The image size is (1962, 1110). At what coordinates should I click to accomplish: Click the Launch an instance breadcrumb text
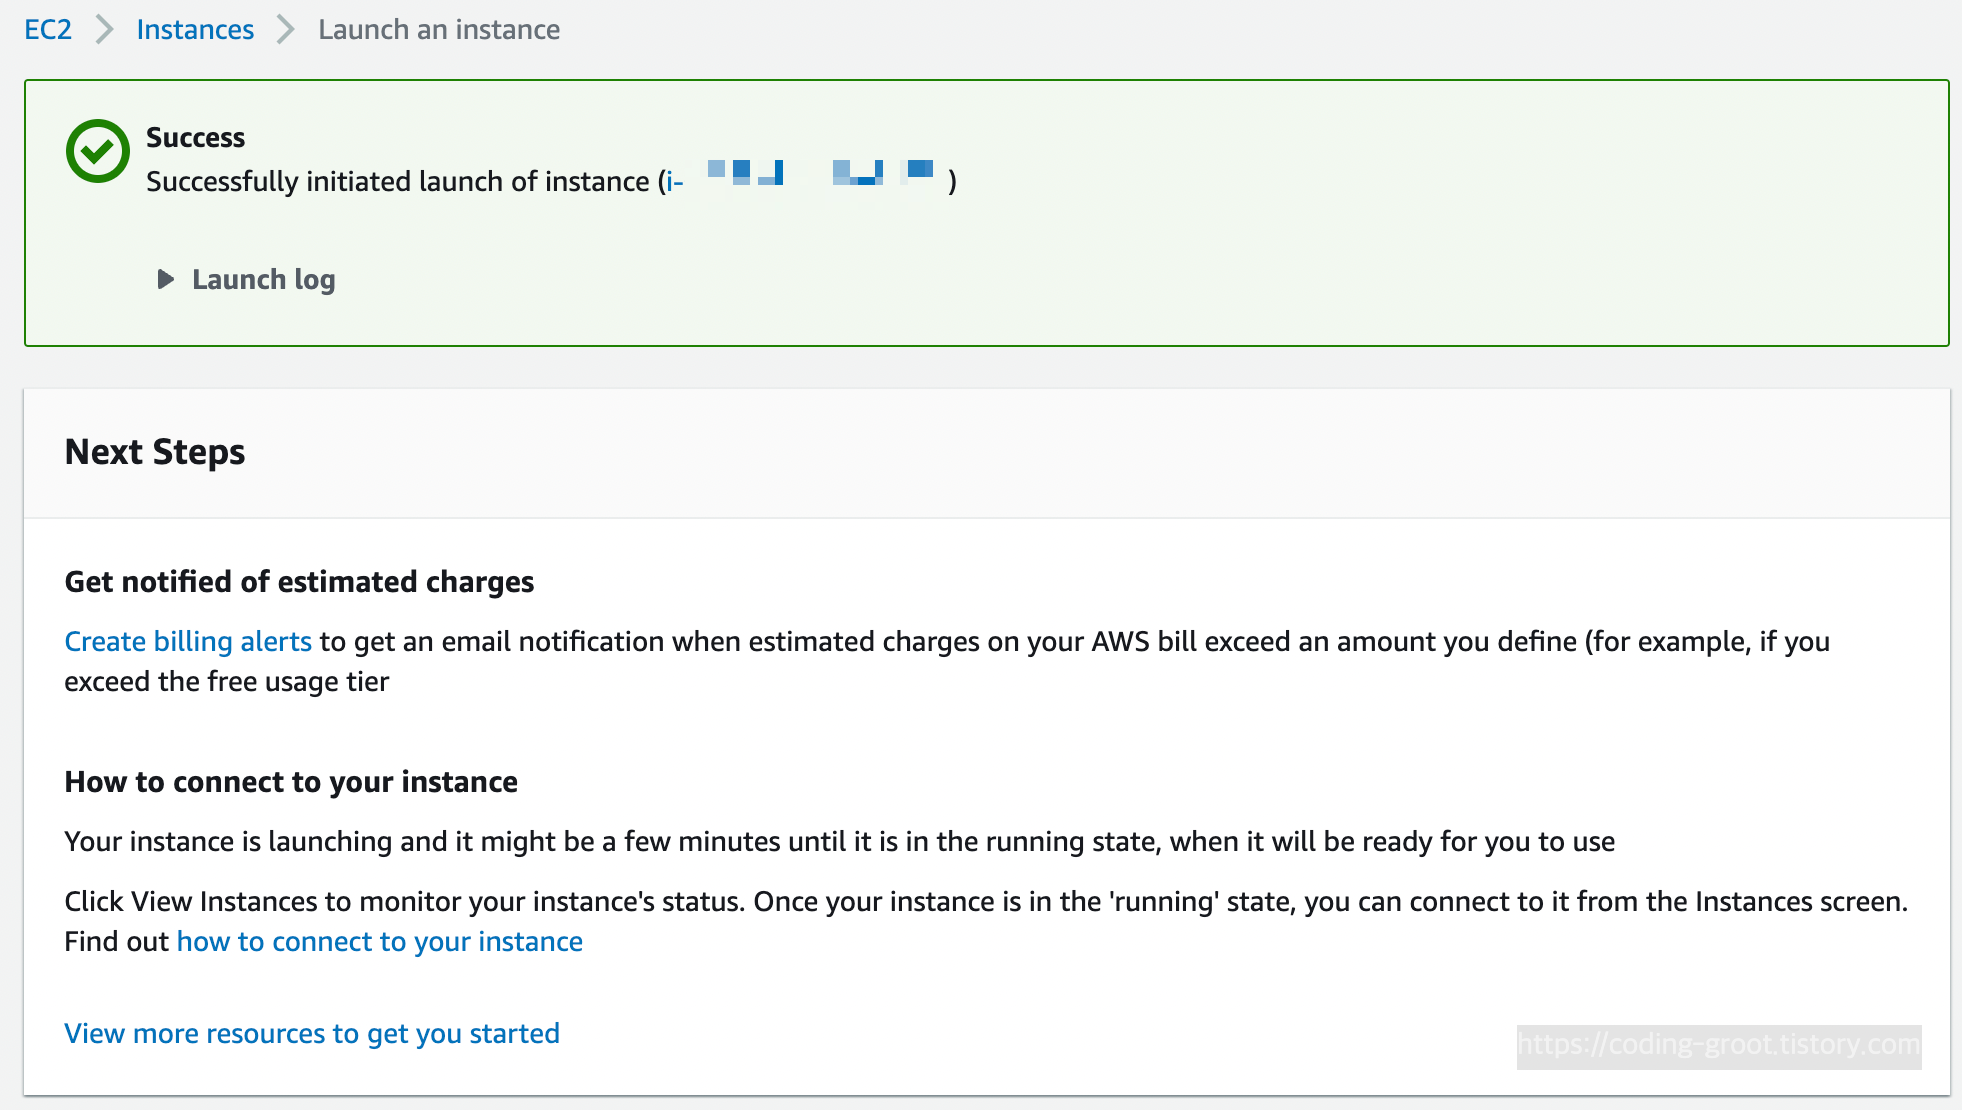click(x=438, y=29)
